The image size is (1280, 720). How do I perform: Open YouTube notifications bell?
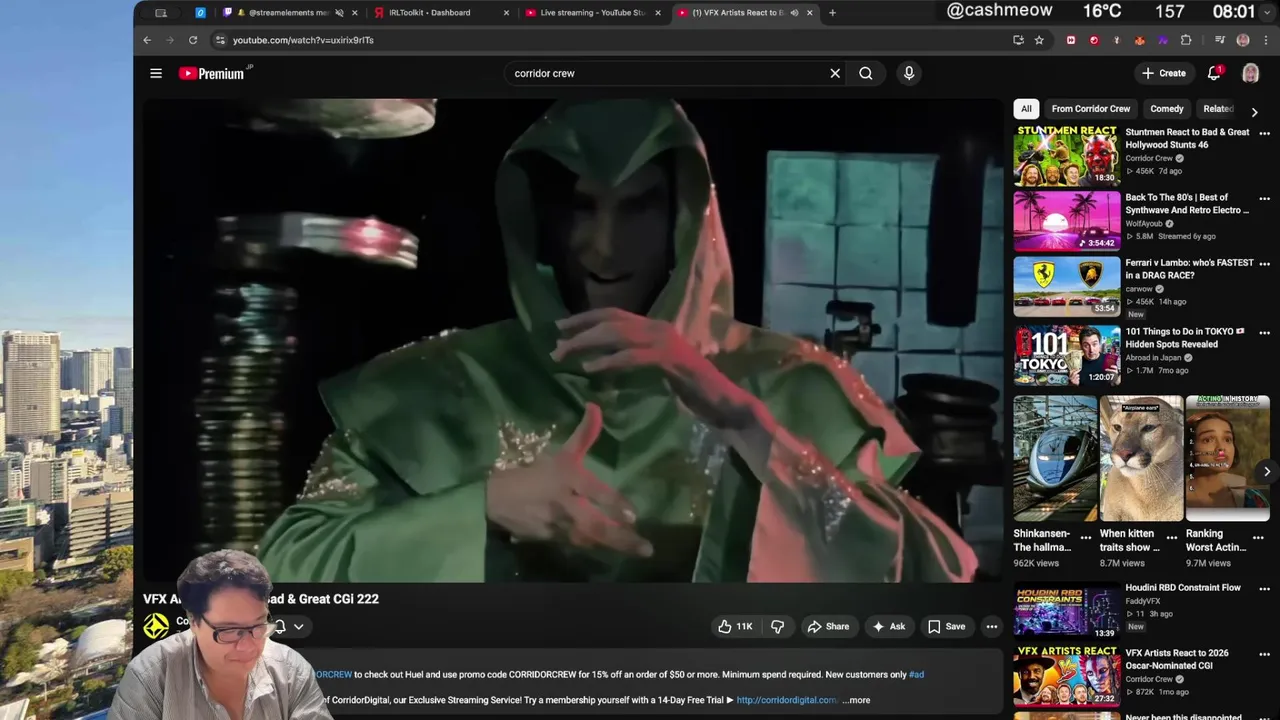(1214, 73)
